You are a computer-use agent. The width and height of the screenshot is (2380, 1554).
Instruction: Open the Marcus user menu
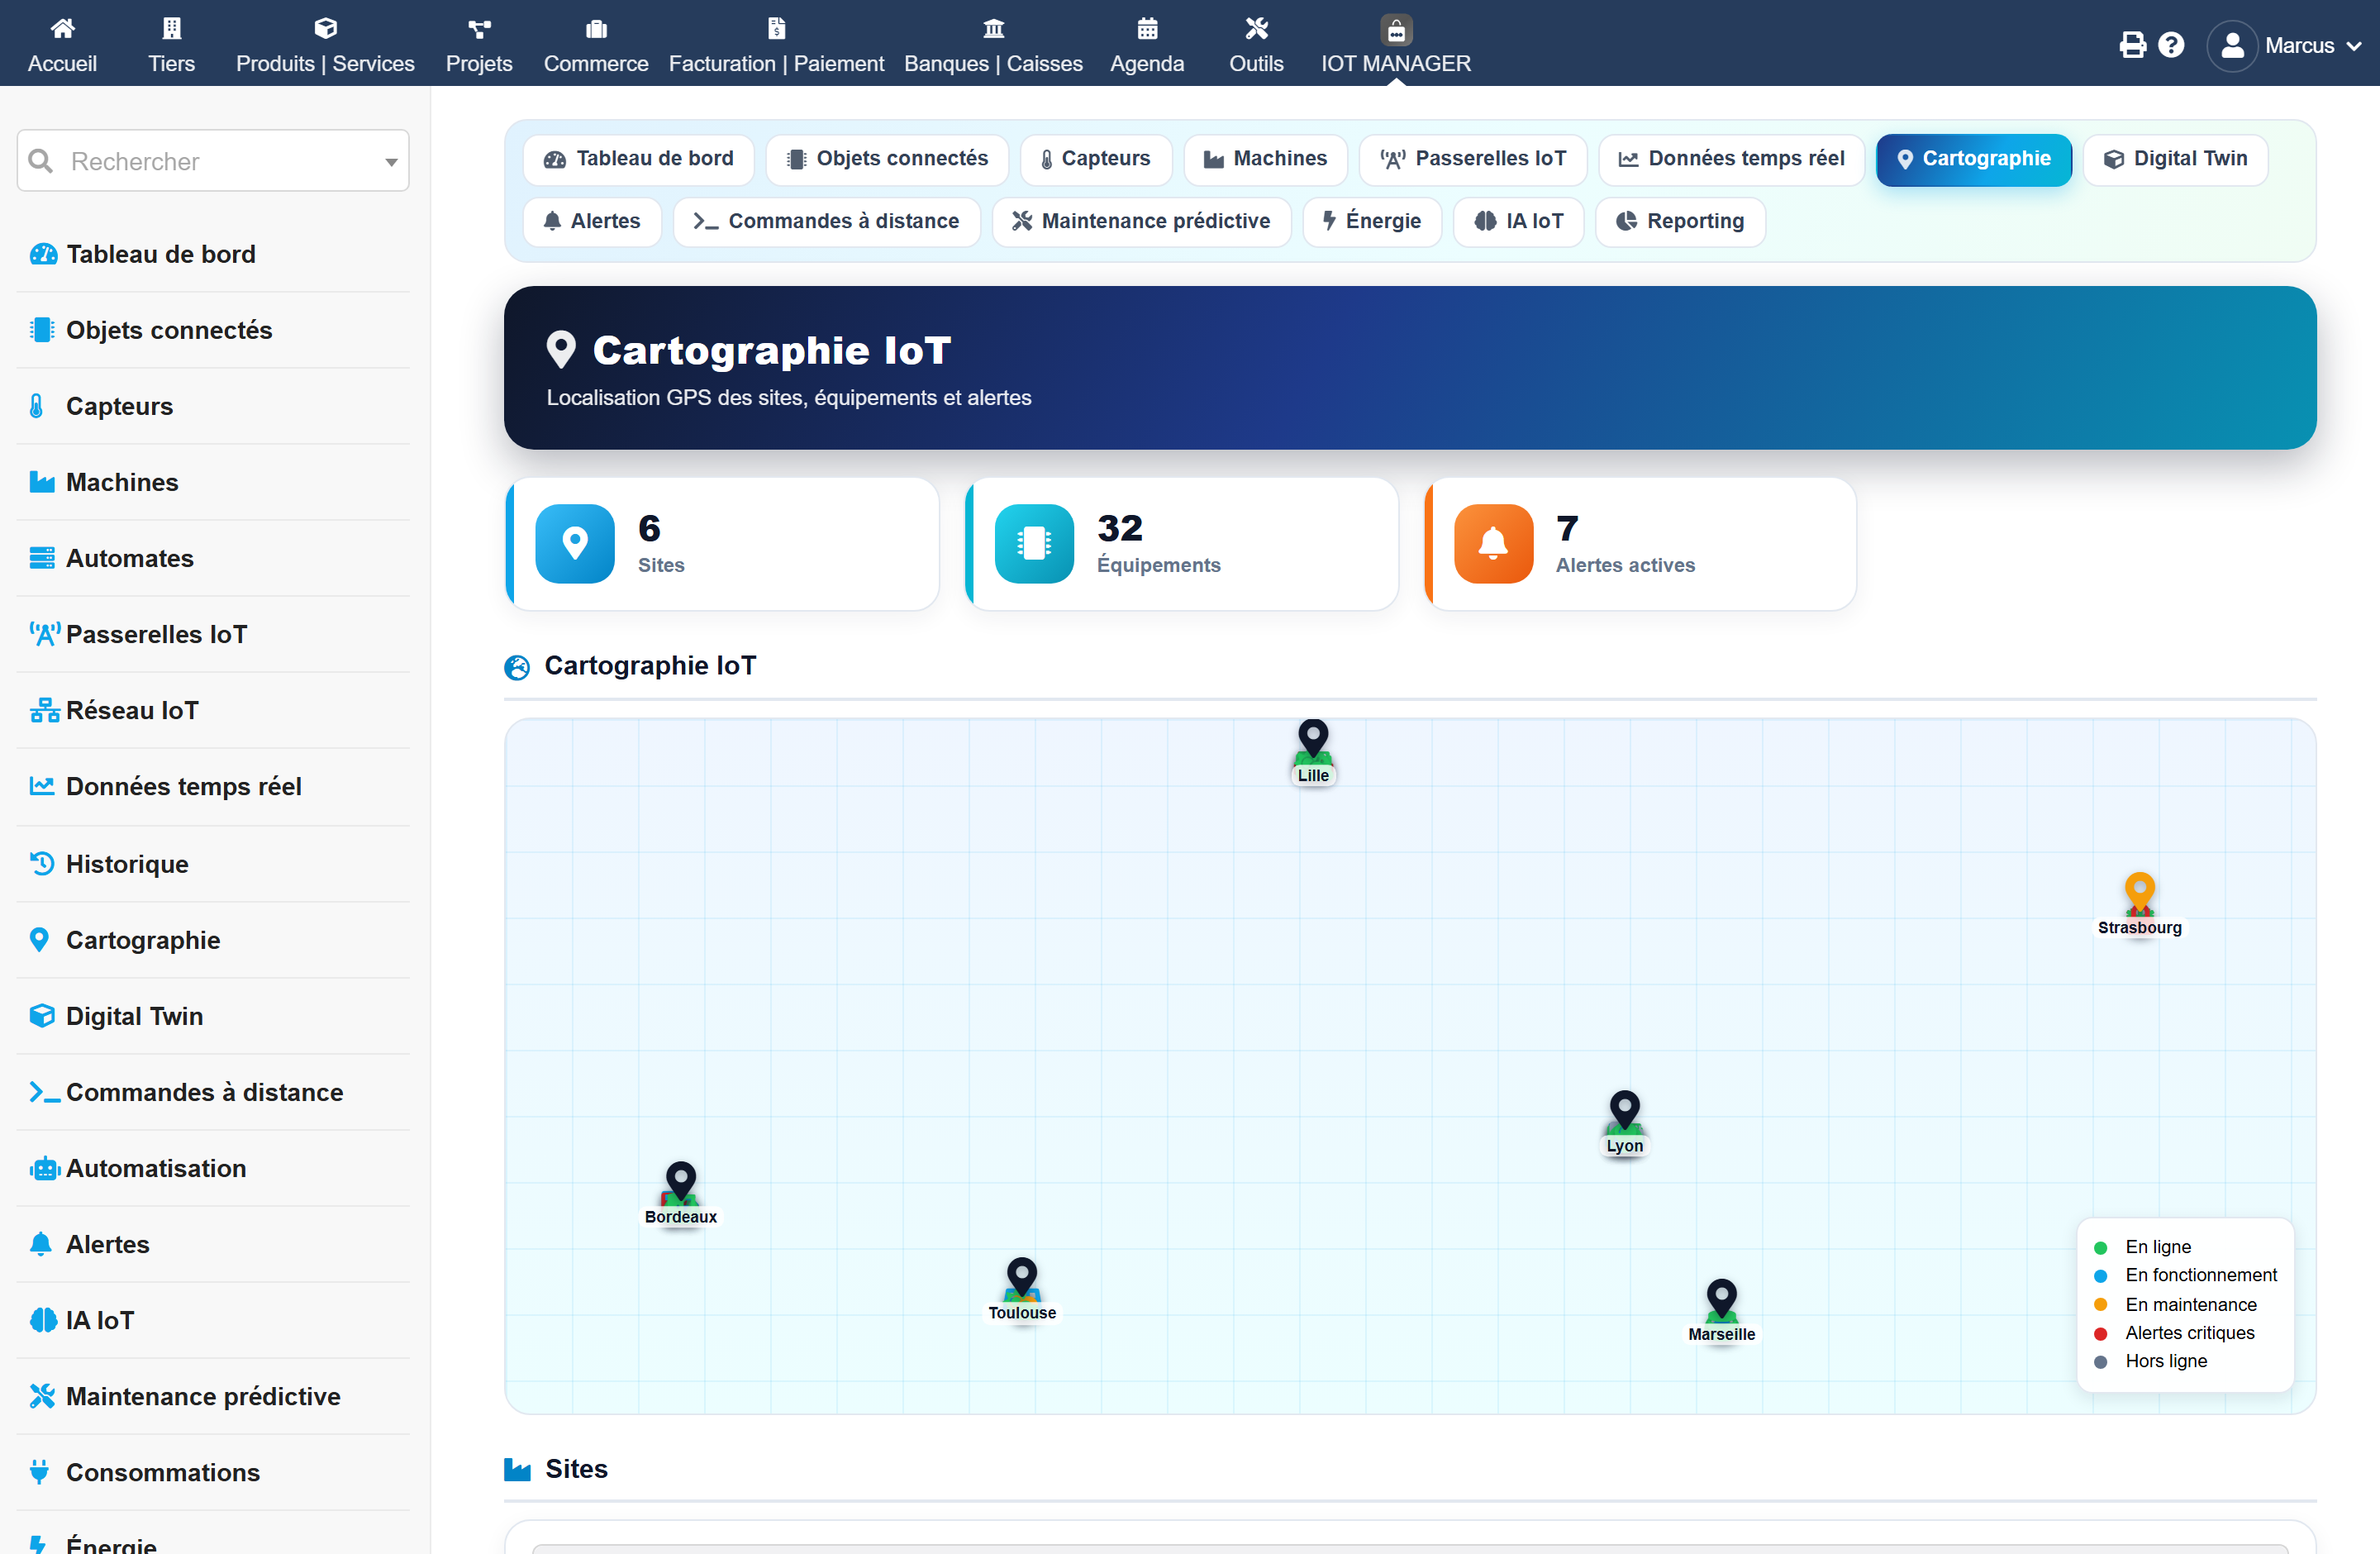point(2285,45)
